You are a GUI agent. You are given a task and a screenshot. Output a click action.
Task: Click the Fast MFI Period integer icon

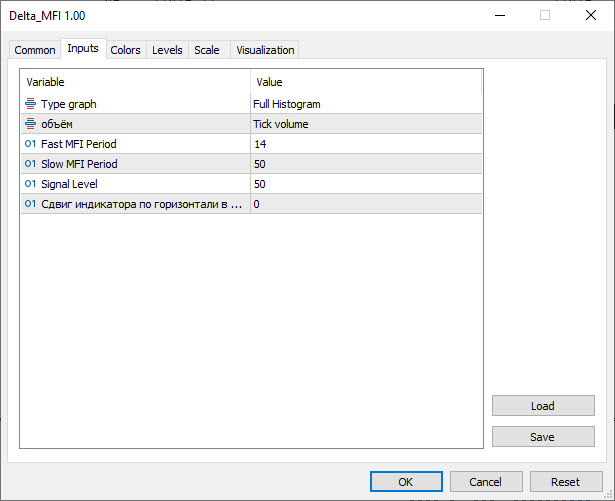click(30, 144)
